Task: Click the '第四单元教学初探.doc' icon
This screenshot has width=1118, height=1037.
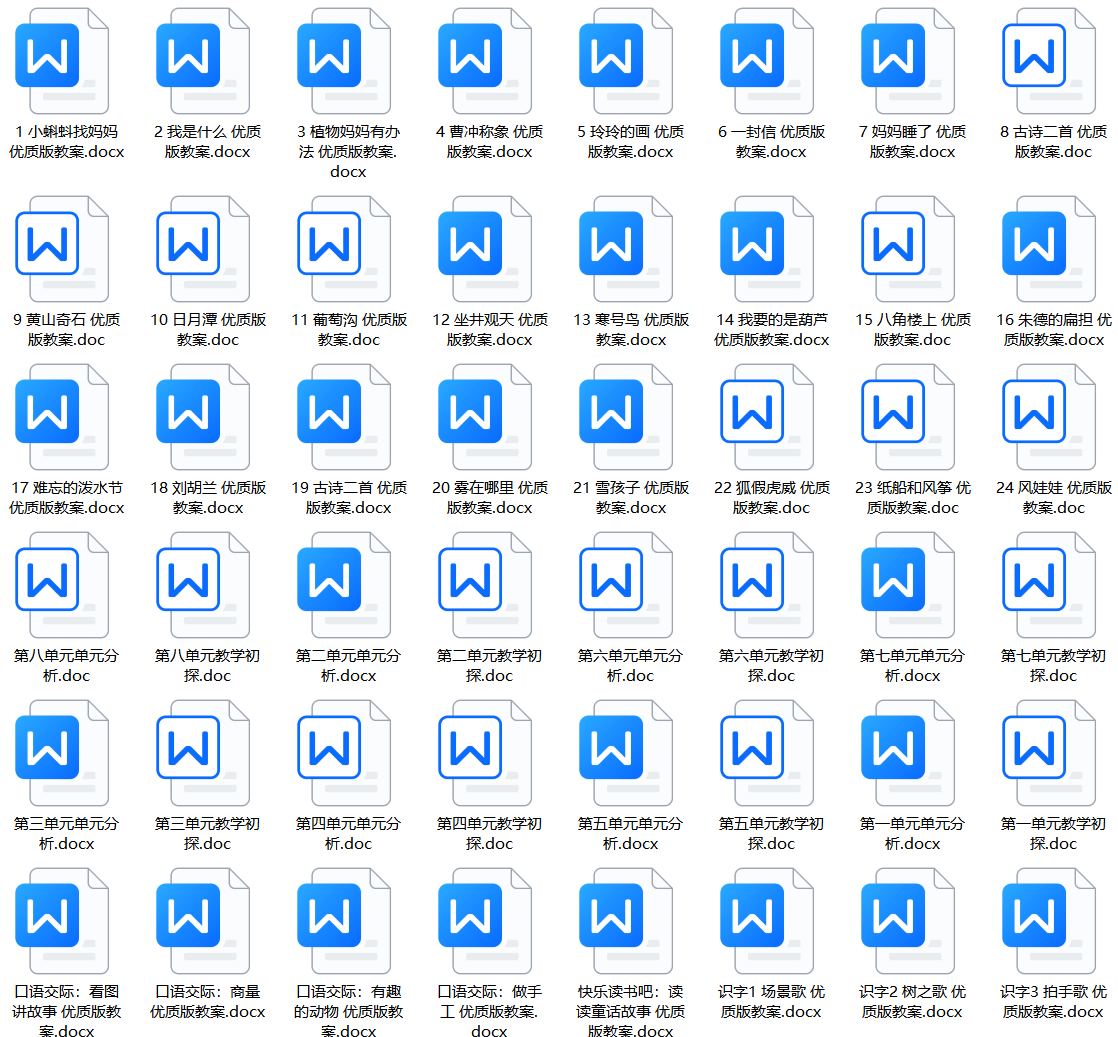Action: [x=486, y=753]
